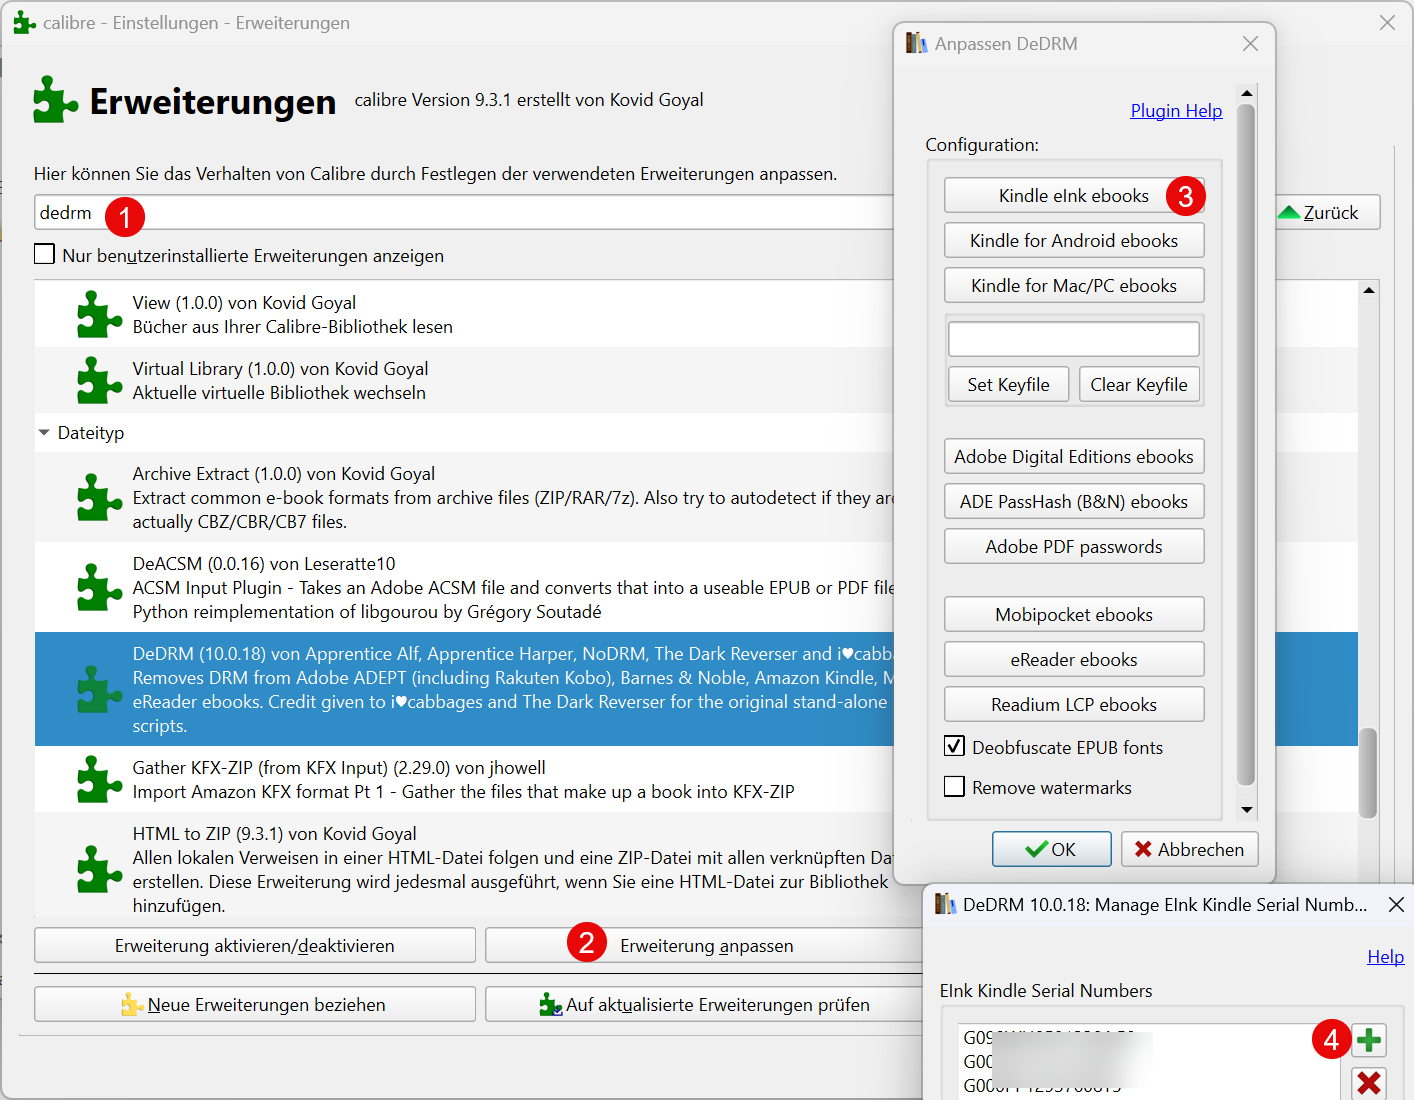
Task: Enable the Remove watermarks checkbox
Action: (954, 787)
